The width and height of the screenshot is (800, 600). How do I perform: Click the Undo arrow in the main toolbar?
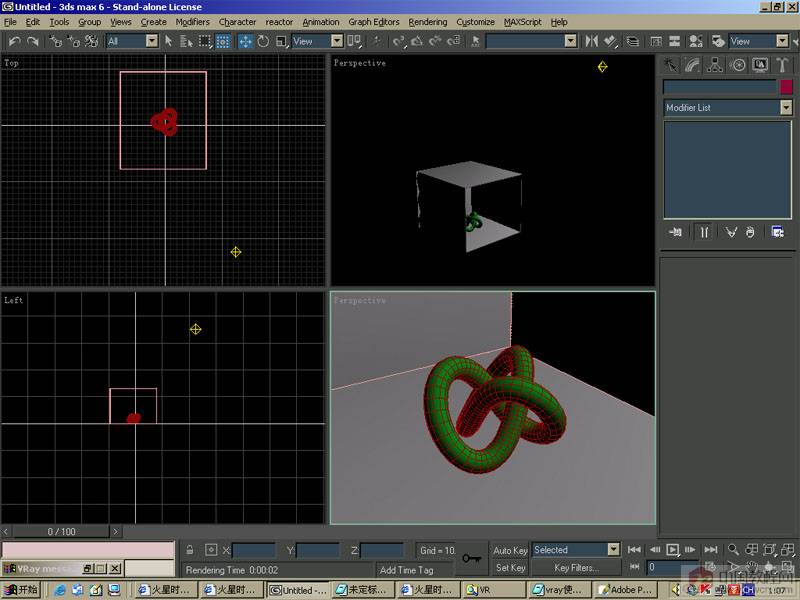[x=15, y=41]
